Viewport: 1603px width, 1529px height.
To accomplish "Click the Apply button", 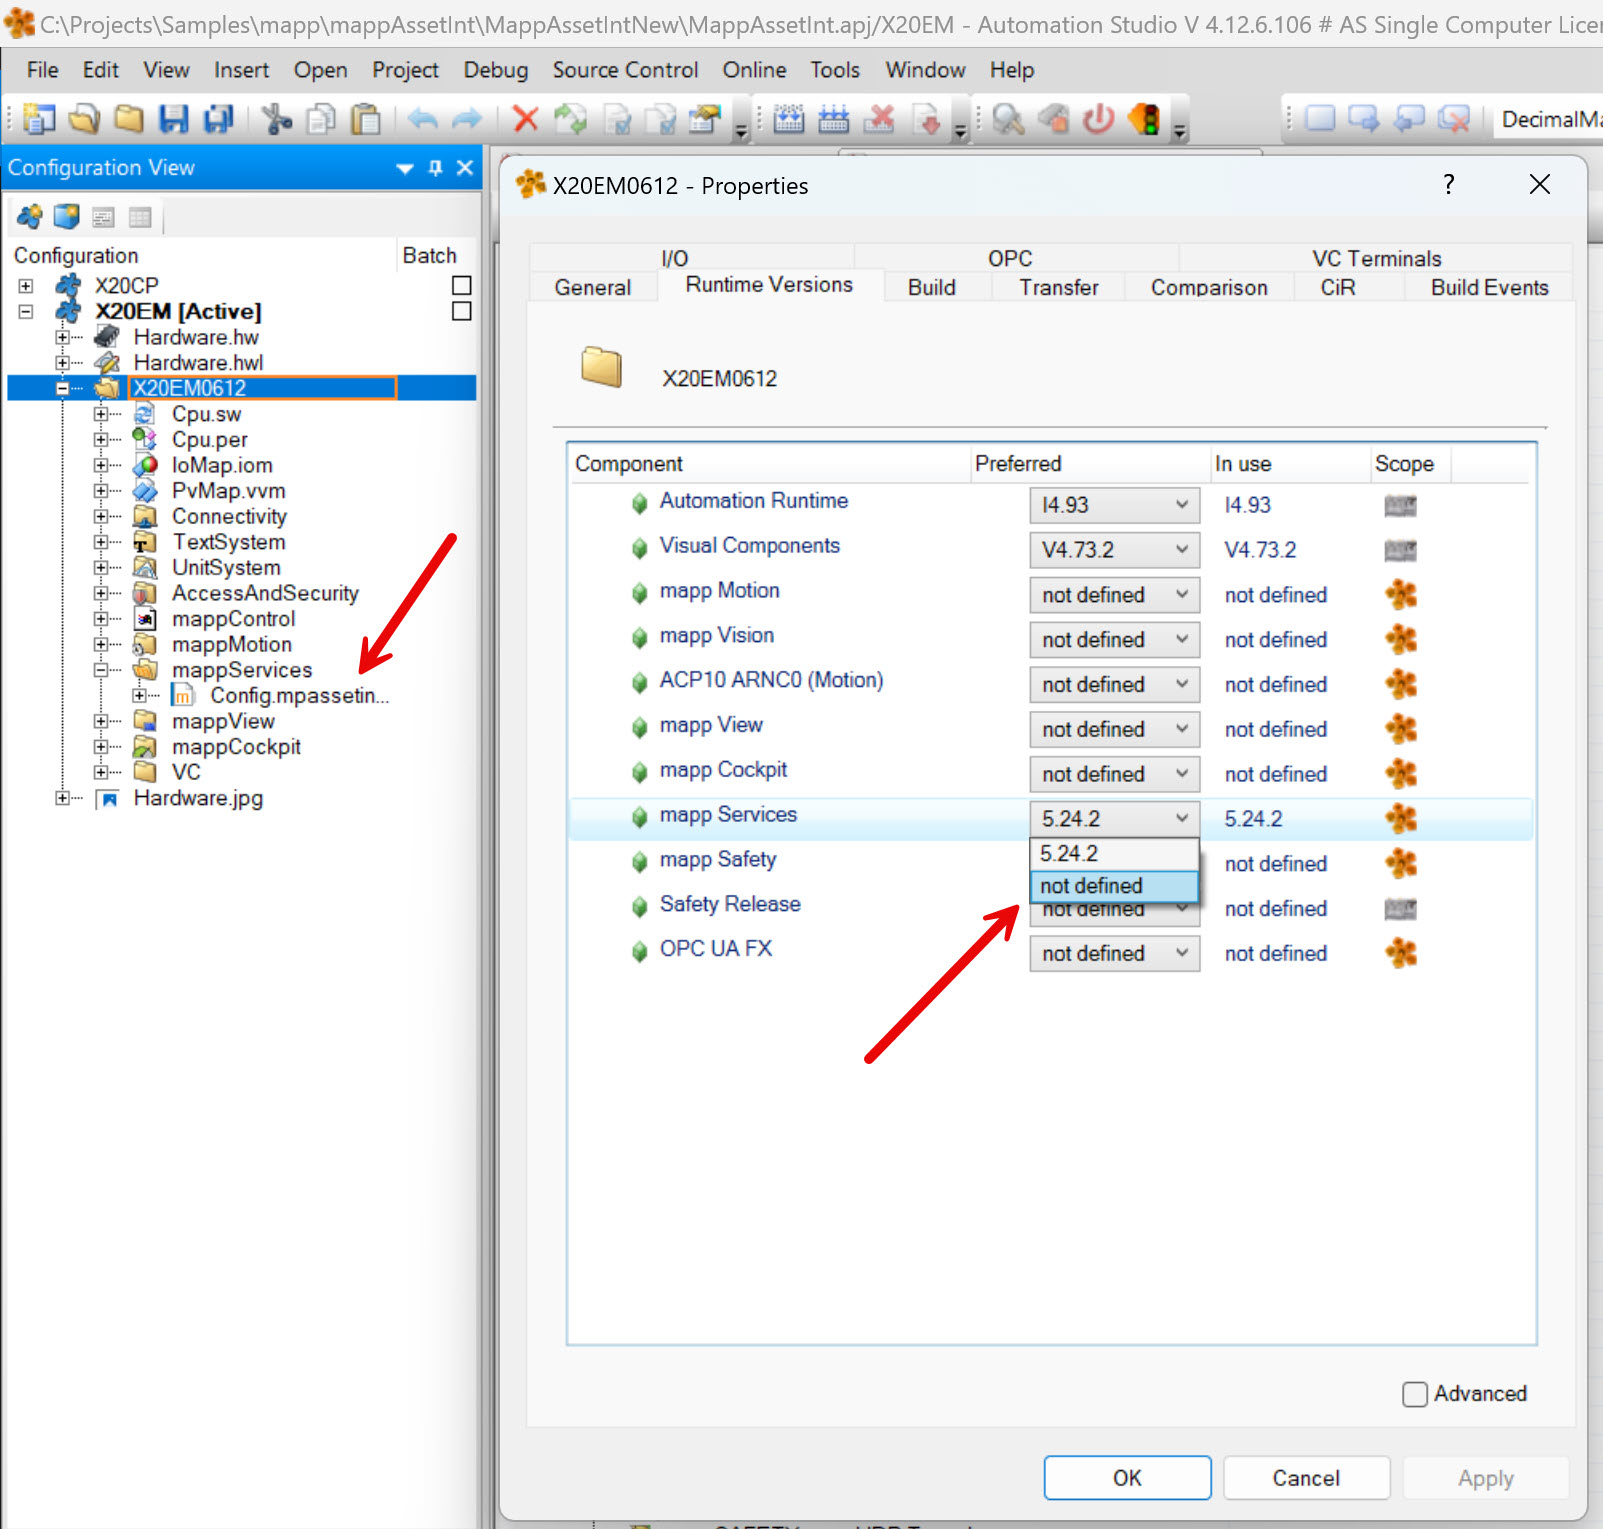I will 1485,1478.
